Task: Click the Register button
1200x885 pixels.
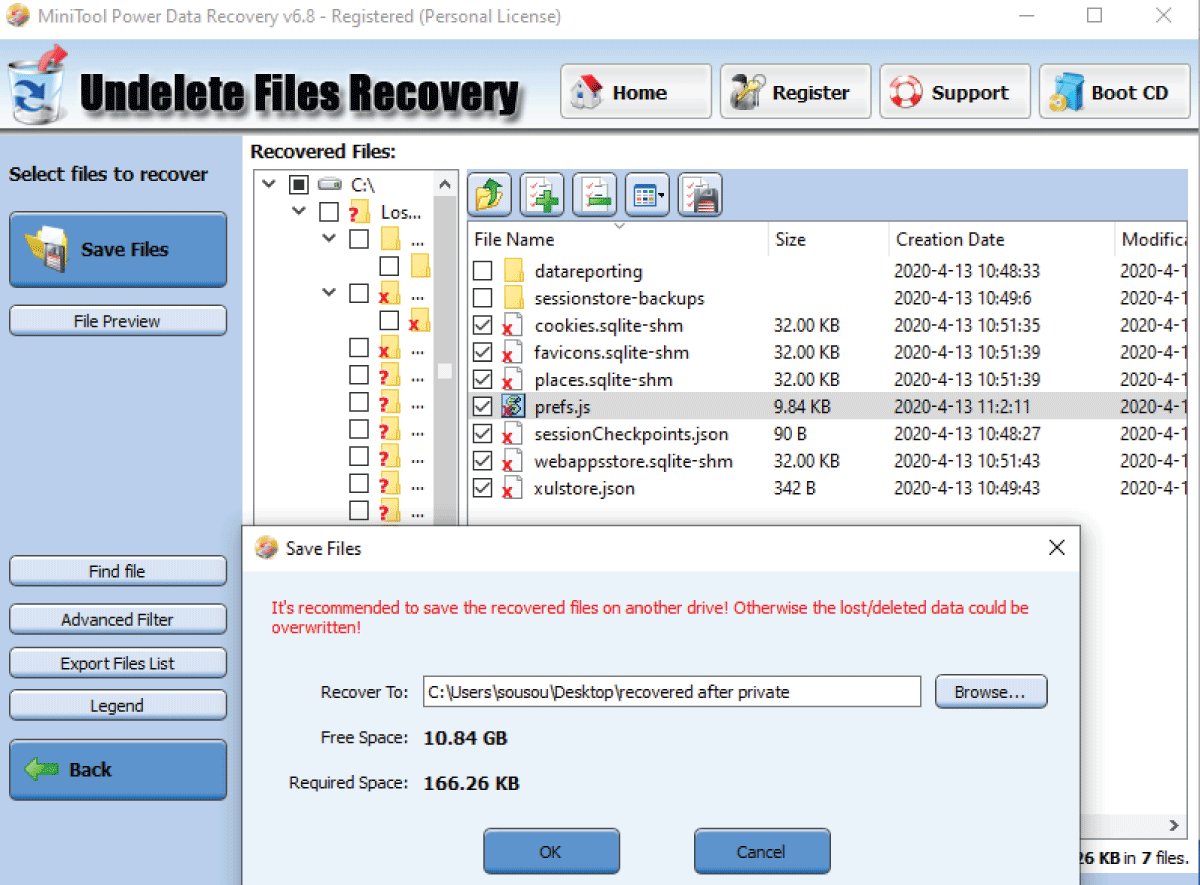Action: point(795,92)
